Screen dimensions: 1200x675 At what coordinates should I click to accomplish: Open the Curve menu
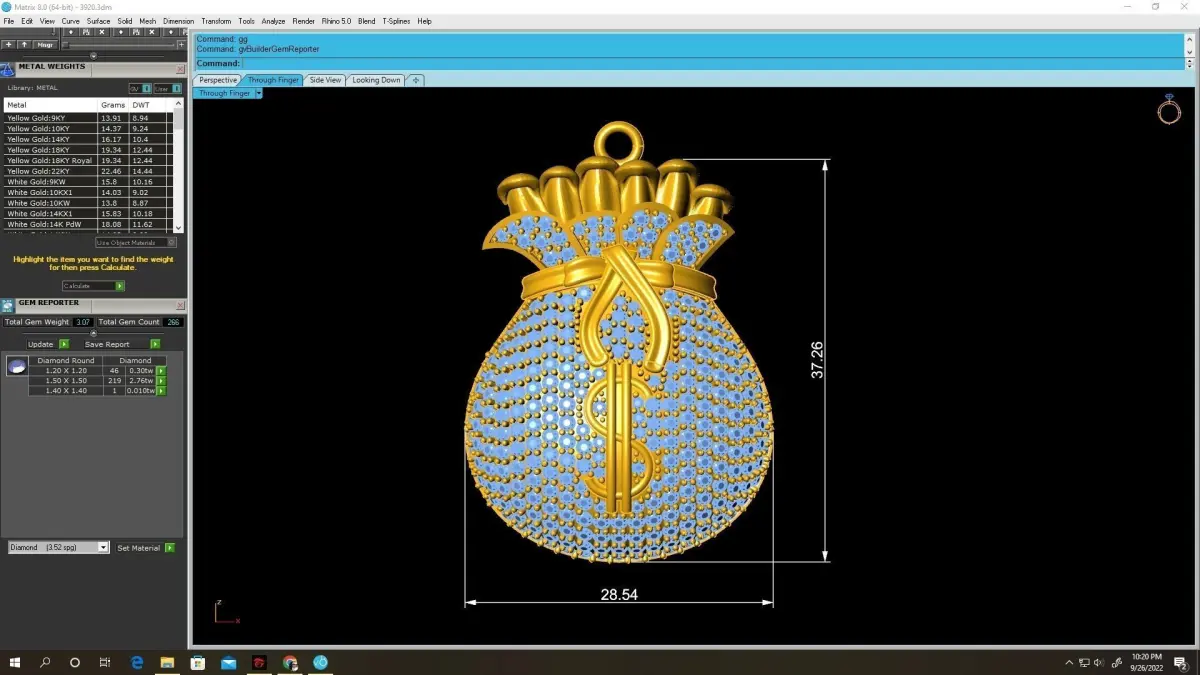tap(70, 21)
